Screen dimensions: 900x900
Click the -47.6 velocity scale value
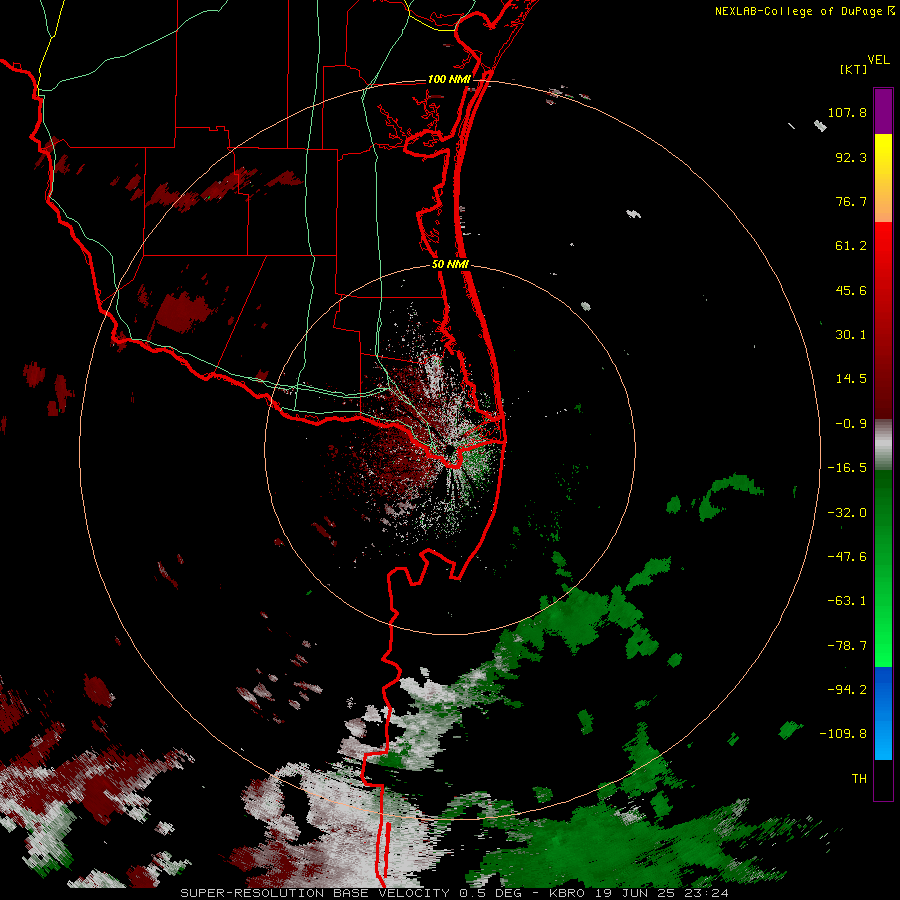pyautogui.click(x=847, y=557)
